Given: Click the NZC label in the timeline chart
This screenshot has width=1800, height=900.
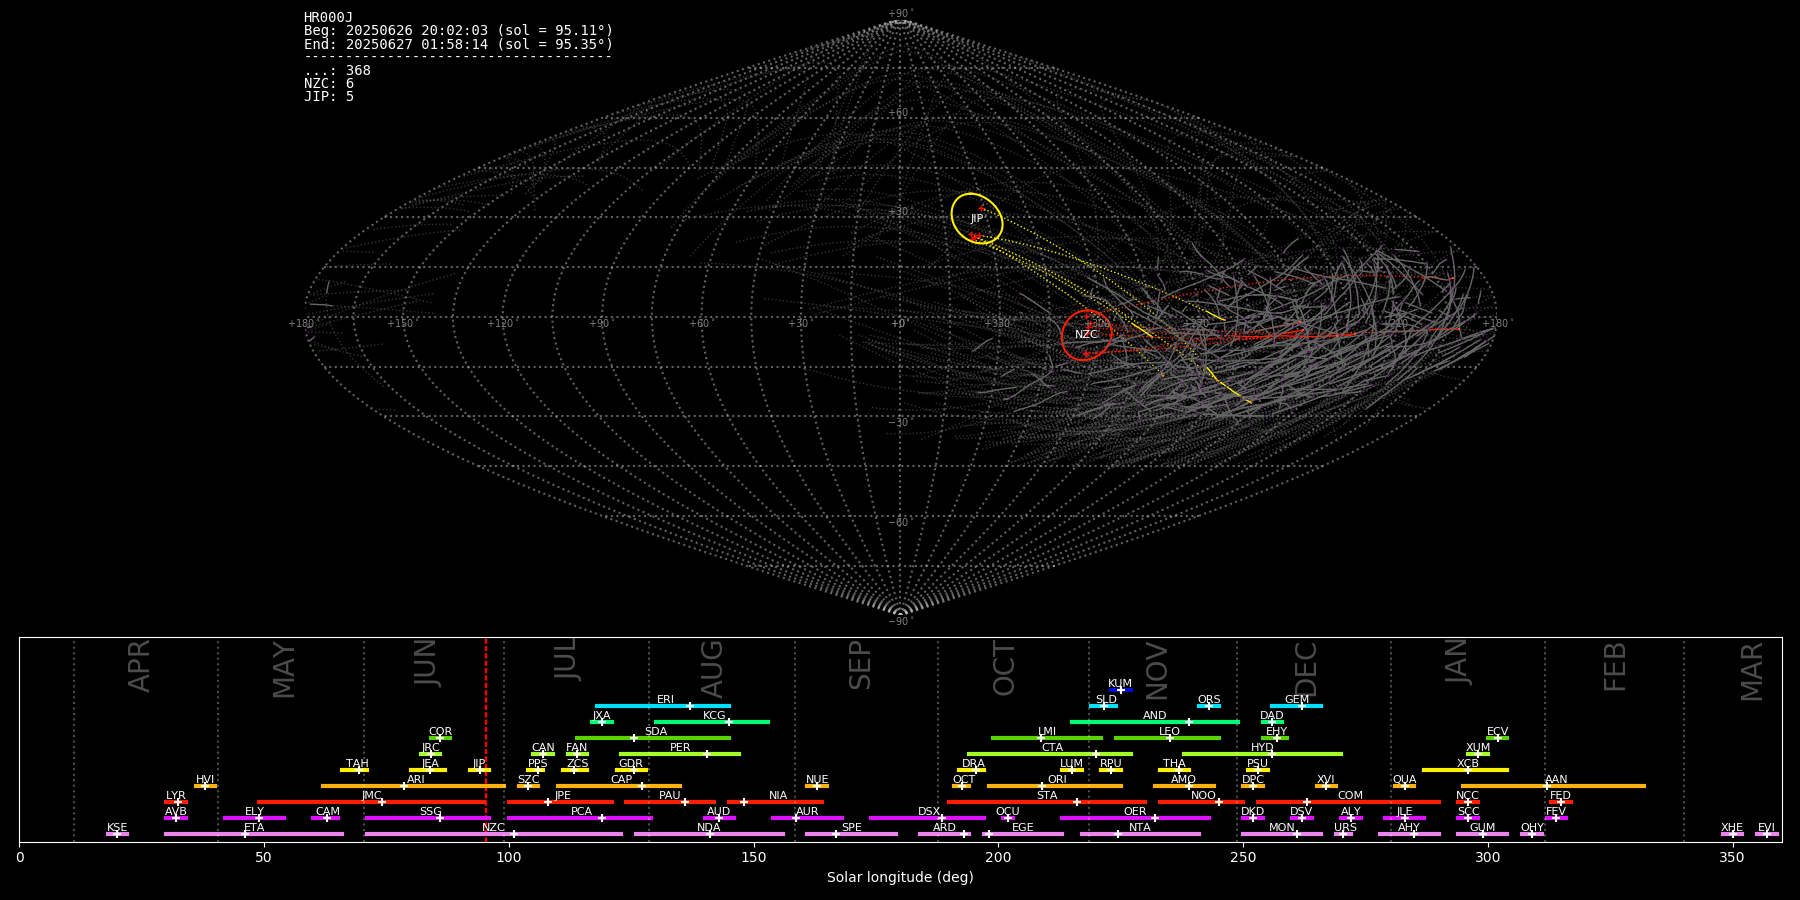Looking at the screenshot, I should tap(494, 828).
